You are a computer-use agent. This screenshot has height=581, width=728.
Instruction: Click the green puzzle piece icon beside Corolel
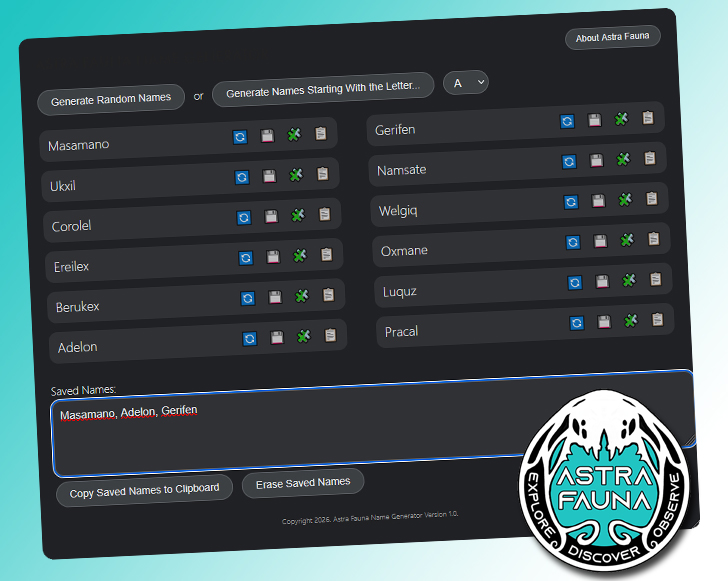(x=297, y=215)
